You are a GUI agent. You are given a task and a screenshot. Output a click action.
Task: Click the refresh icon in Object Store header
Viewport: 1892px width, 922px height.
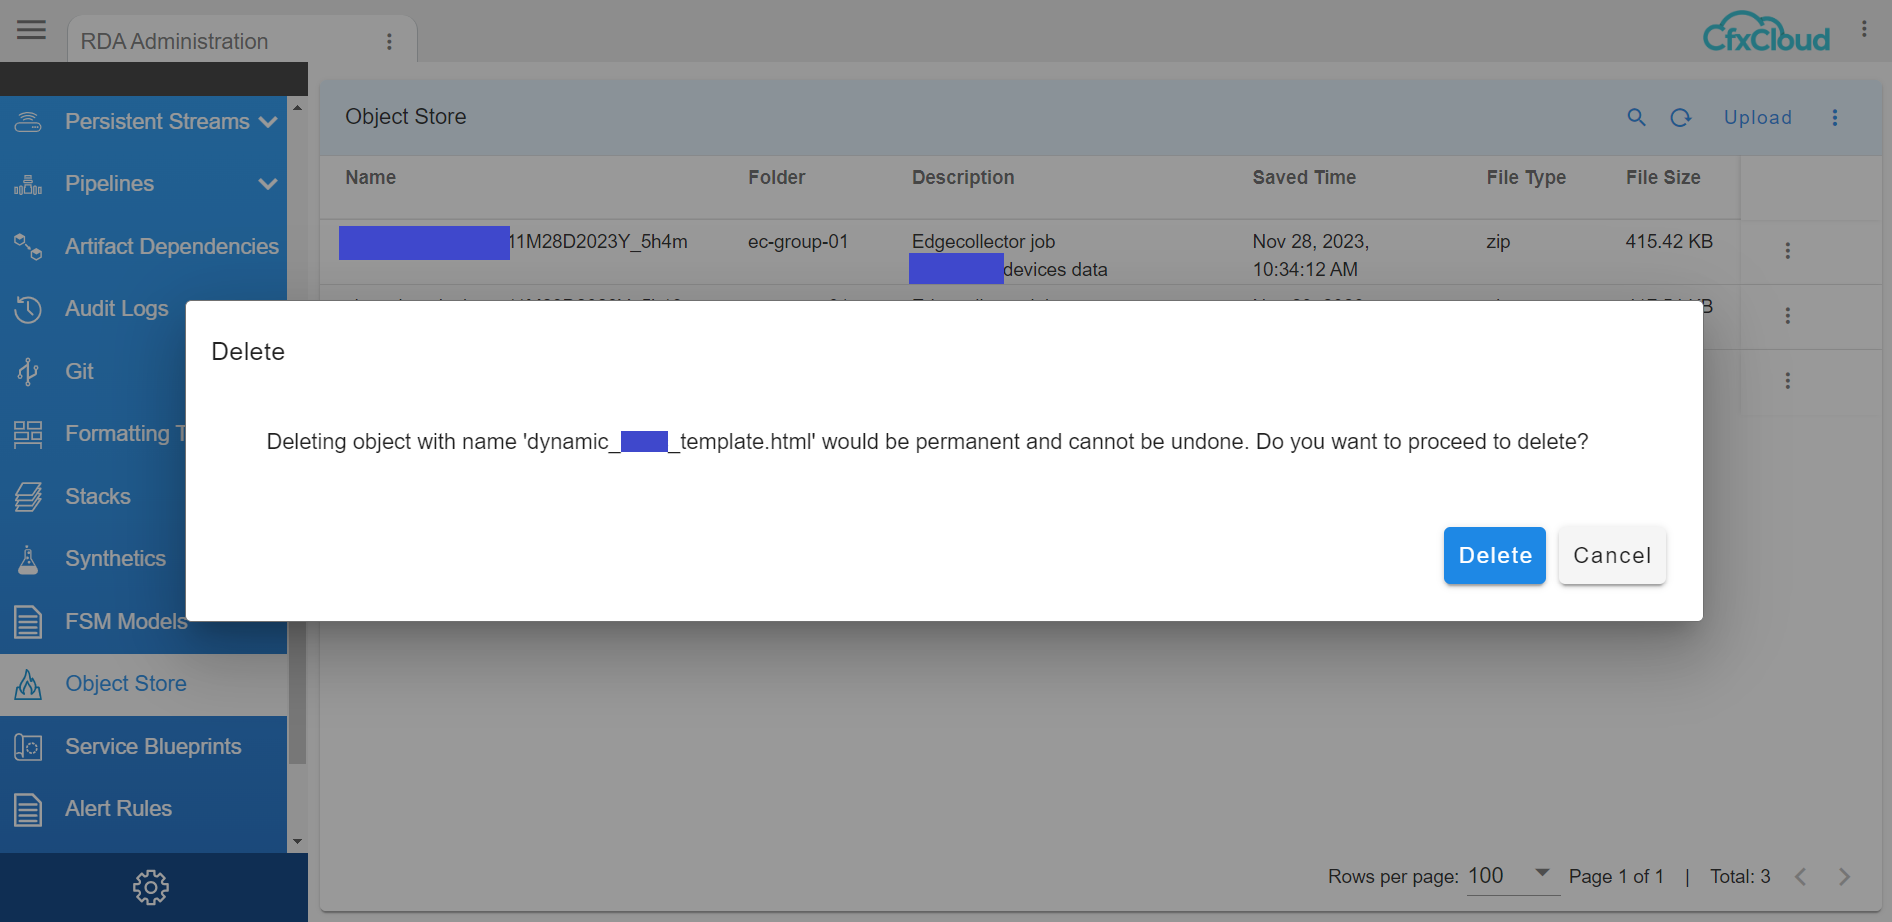tap(1681, 118)
